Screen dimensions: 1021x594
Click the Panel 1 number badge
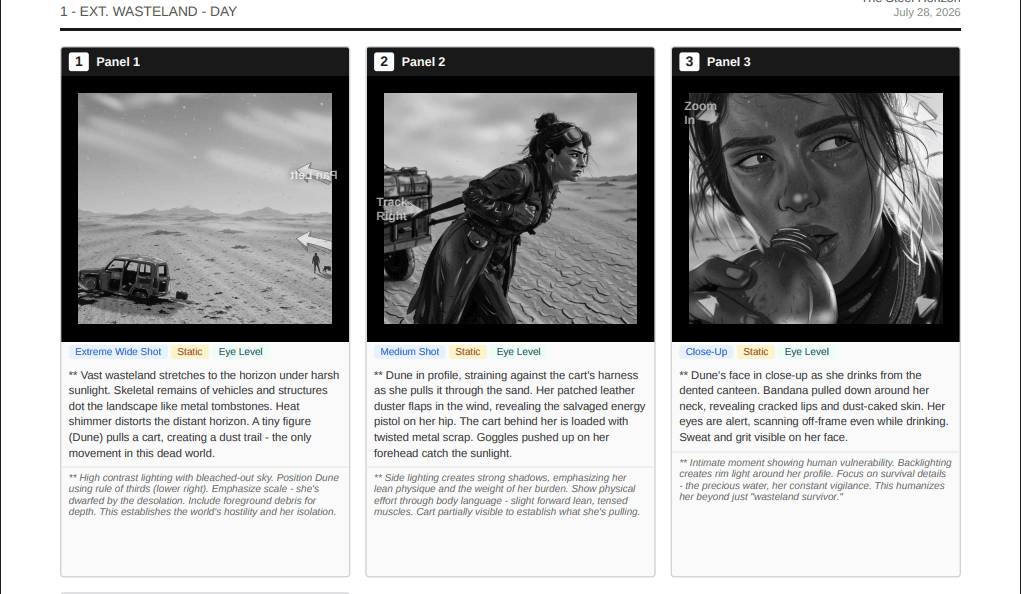point(79,62)
